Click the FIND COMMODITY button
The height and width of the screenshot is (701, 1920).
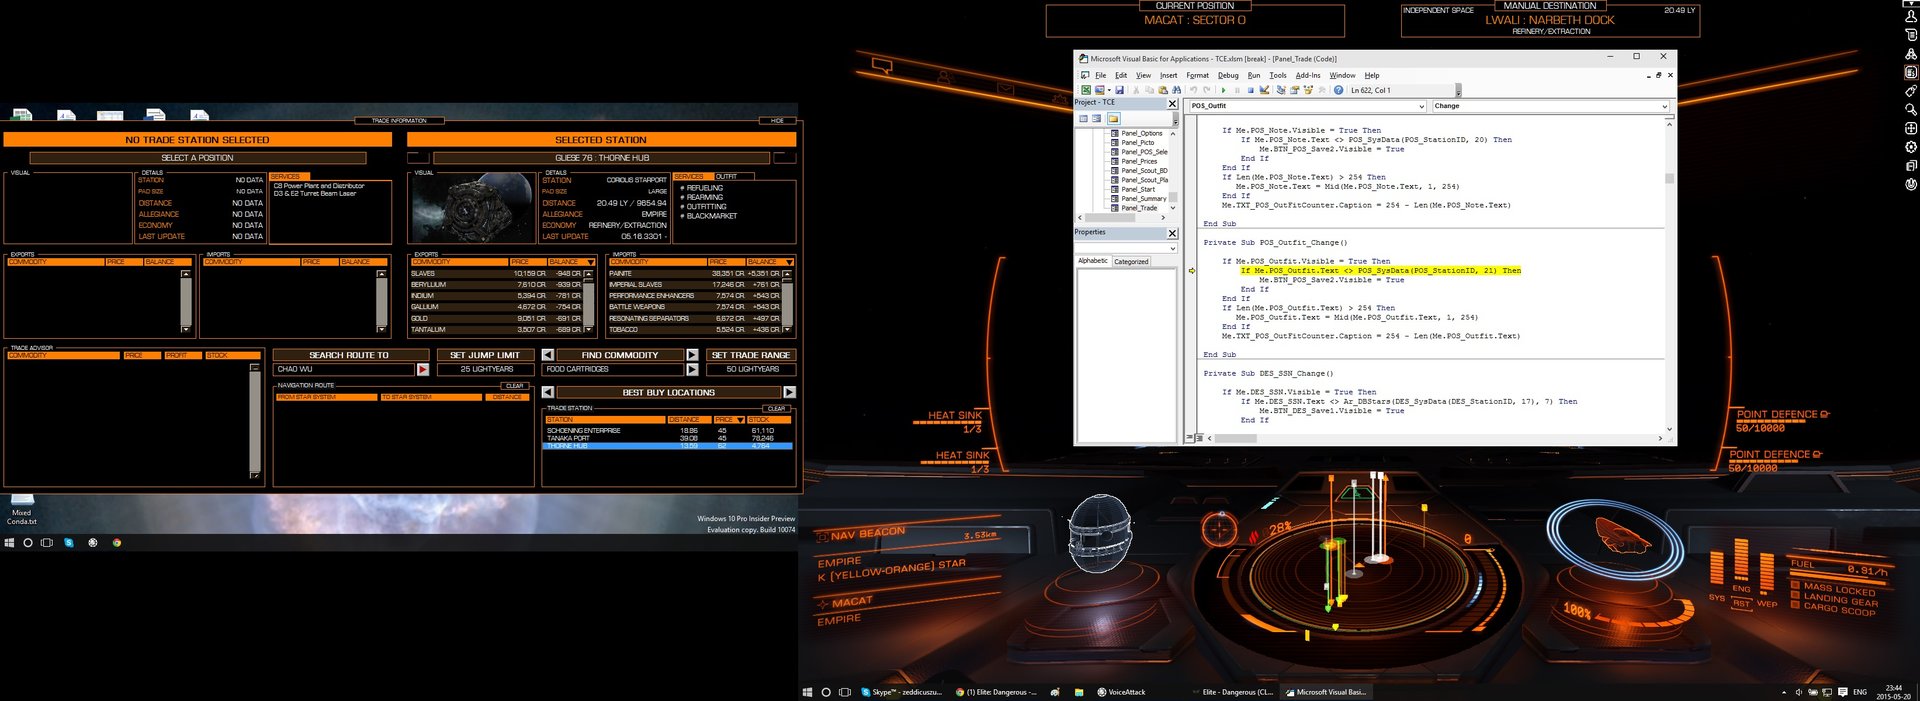click(x=620, y=355)
